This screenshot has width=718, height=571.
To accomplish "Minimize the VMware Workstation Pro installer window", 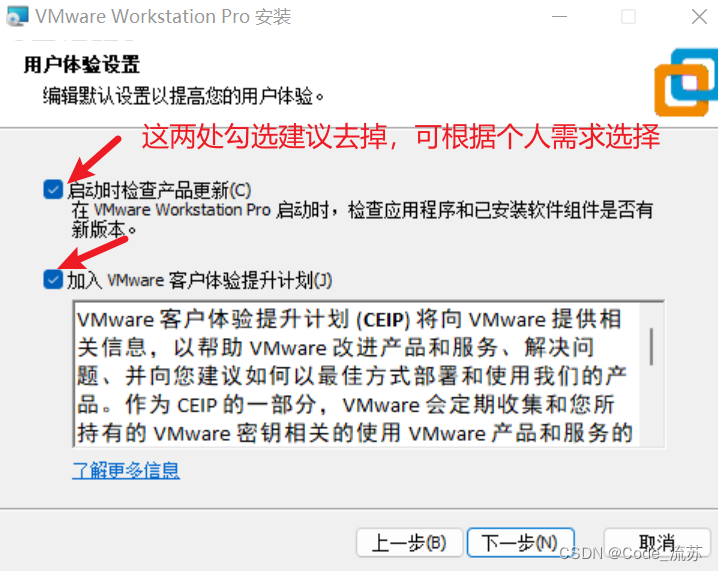I will pyautogui.click(x=559, y=16).
